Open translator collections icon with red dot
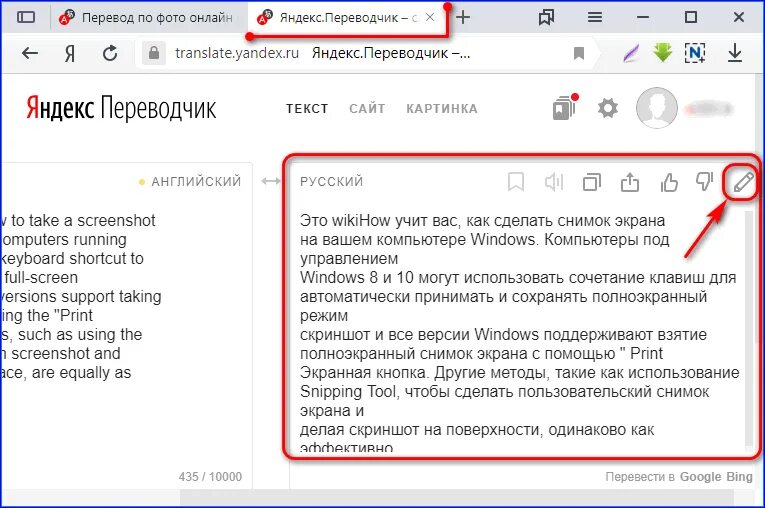765x508 pixels. click(x=565, y=107)
